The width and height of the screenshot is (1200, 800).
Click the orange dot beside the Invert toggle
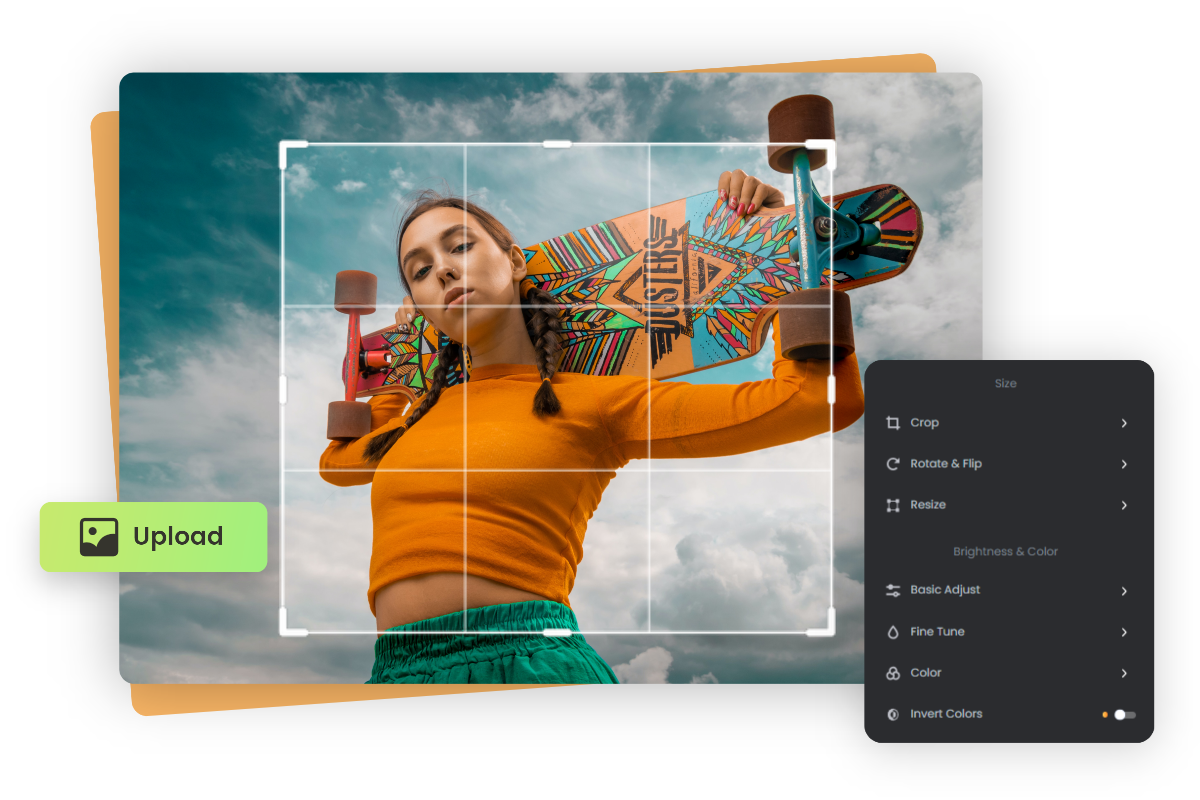point(1105,714)
